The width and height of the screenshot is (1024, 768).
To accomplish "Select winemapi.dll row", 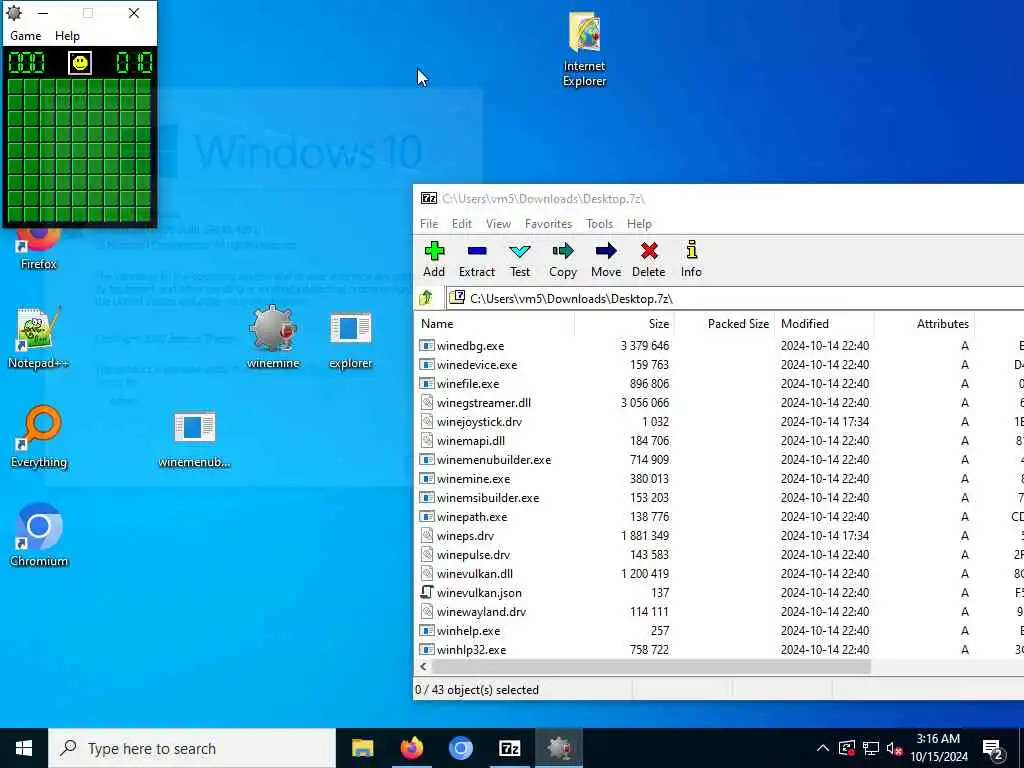I will (x=718, y=441).
